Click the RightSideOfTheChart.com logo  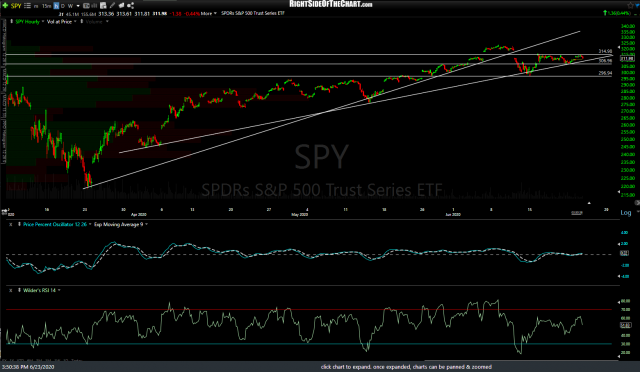pyautogui.click(x=331, y=4)
